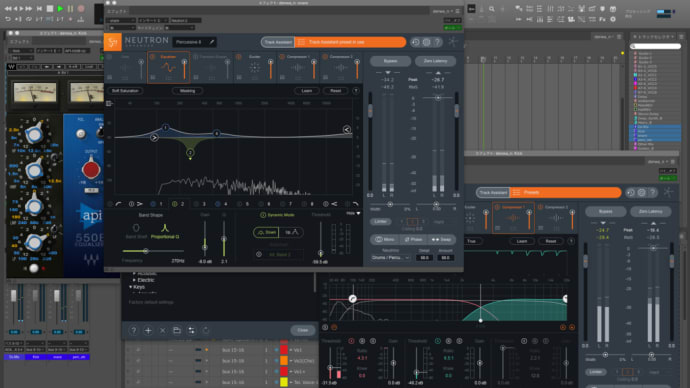
Task: Open help question mark in front Neutron
Action: point(437,42)
